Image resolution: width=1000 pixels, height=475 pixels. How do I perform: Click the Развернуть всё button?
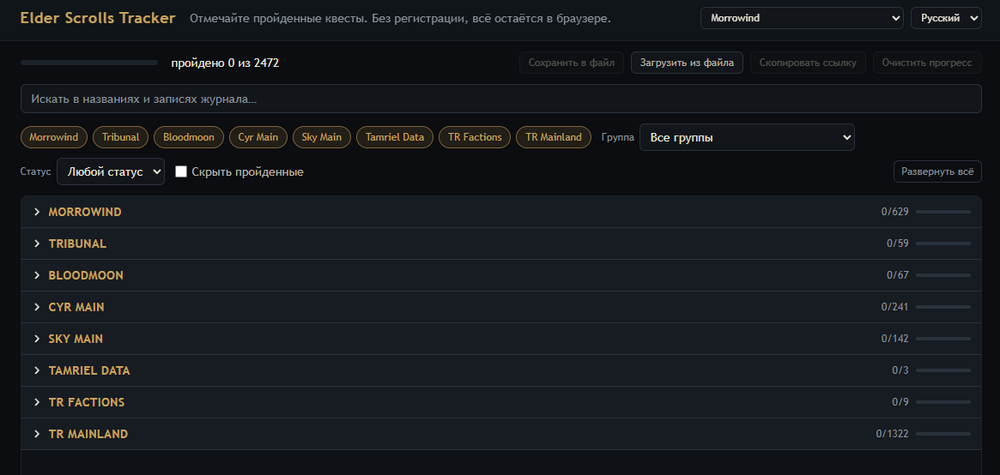[937, 172]
